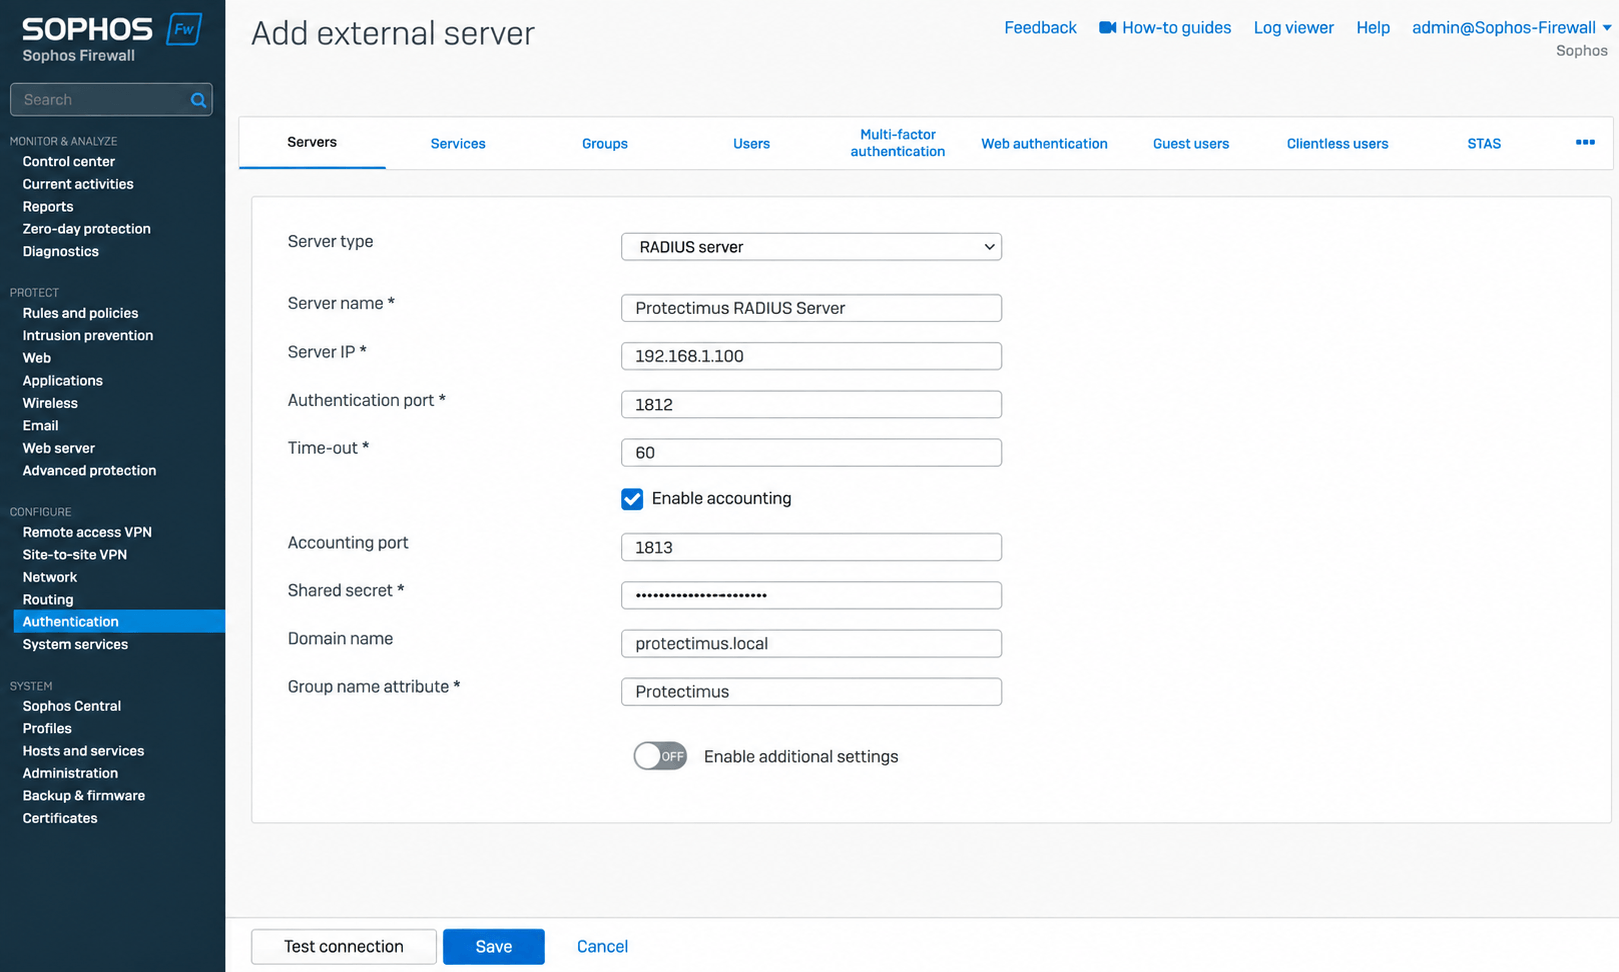The height and width of the screenshot is (972, 1619).
Task: Click the Shared secret password field
Action: 811,595
